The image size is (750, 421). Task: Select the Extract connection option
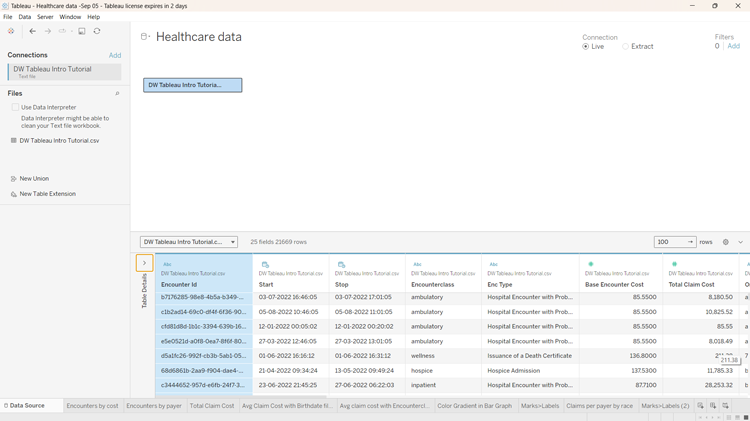(x=626, y=46)
